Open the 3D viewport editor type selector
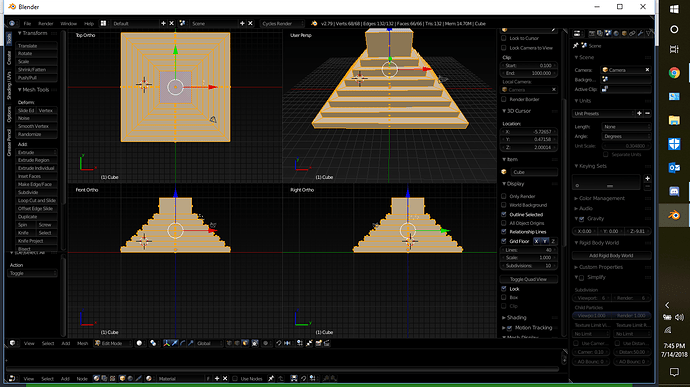690x387 pixels. point(13,343)
